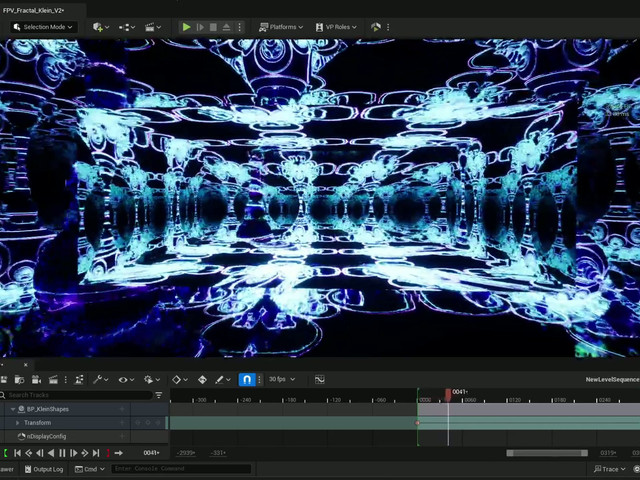Toggle Sequencer snapping magnet button
Image resolution: width=640 pixels, height=480 pixels.
tap(247, 380)
